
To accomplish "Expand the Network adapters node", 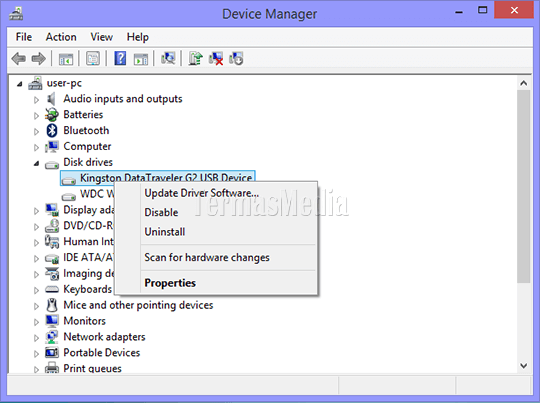I will 36,338.
